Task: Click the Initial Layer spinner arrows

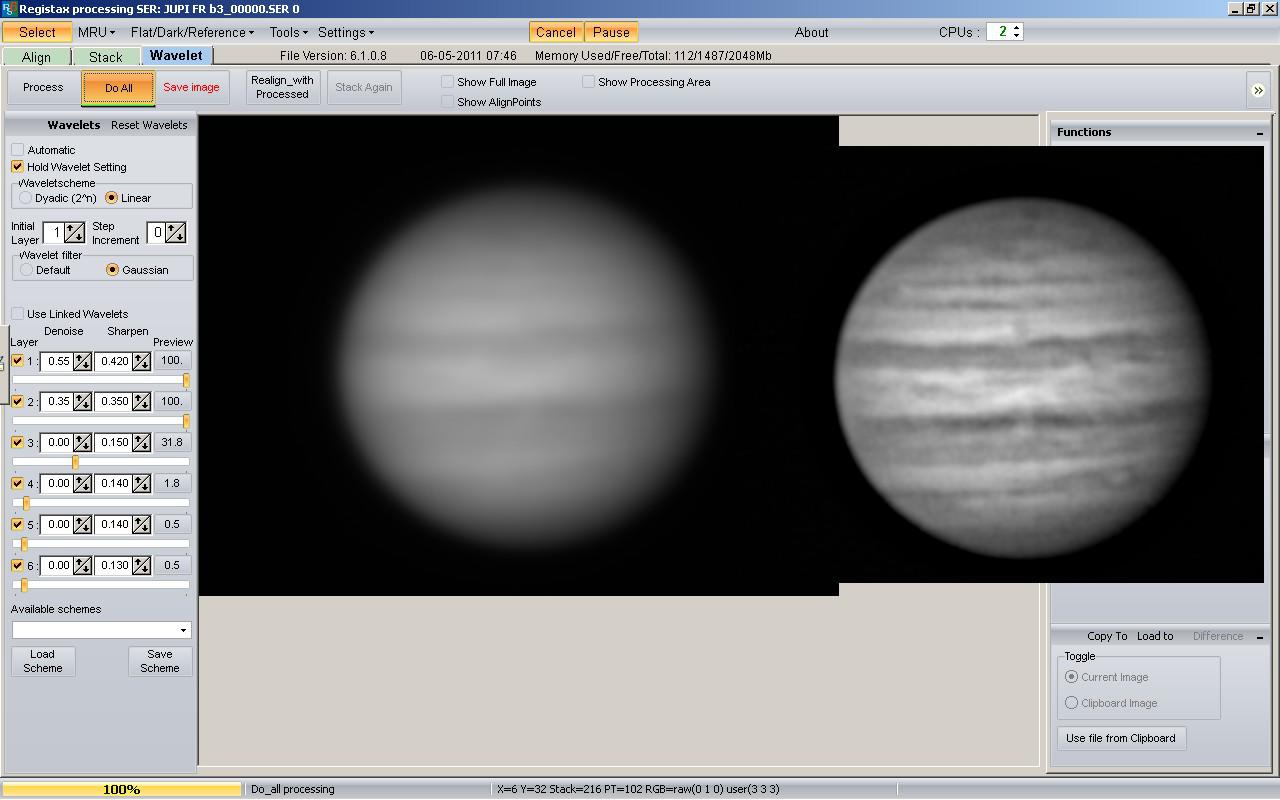Action: coord(75,232)
